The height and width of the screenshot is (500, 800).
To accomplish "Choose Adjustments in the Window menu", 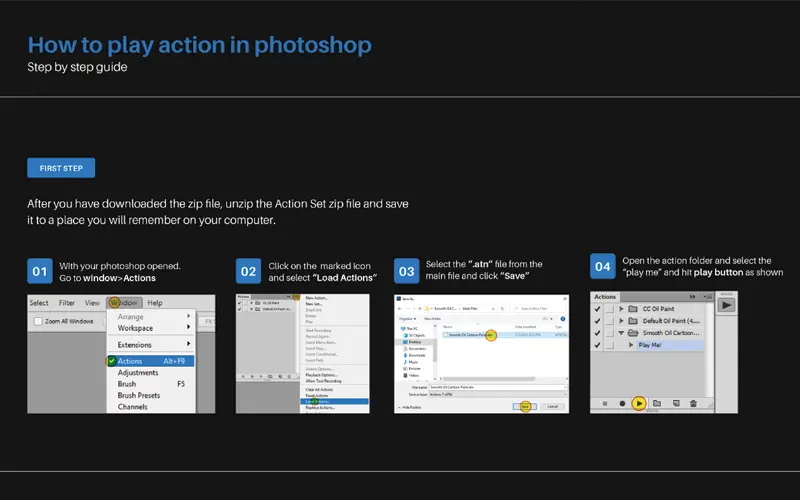I will pyautogui.click(x=138, y=372).
